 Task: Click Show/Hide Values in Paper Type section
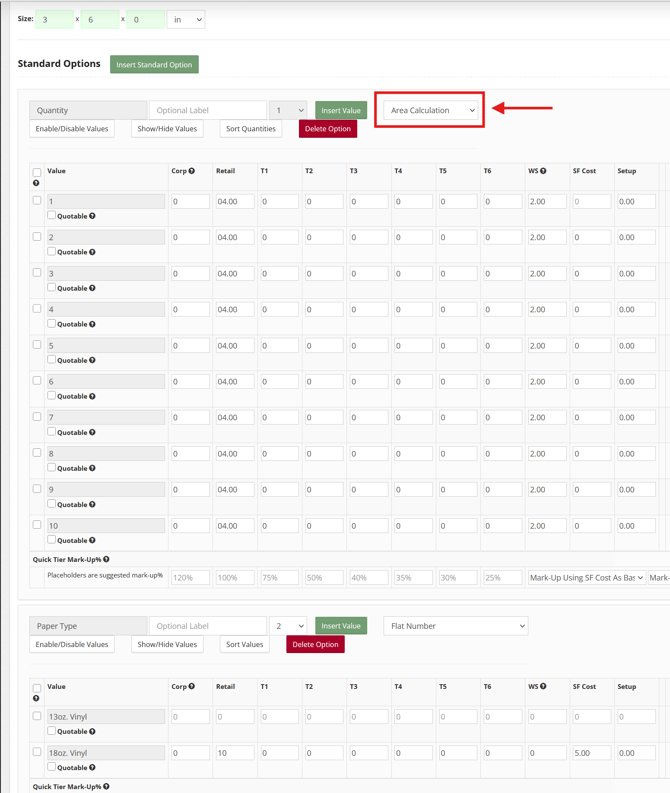pyautogui.click(x=167, y=645)
